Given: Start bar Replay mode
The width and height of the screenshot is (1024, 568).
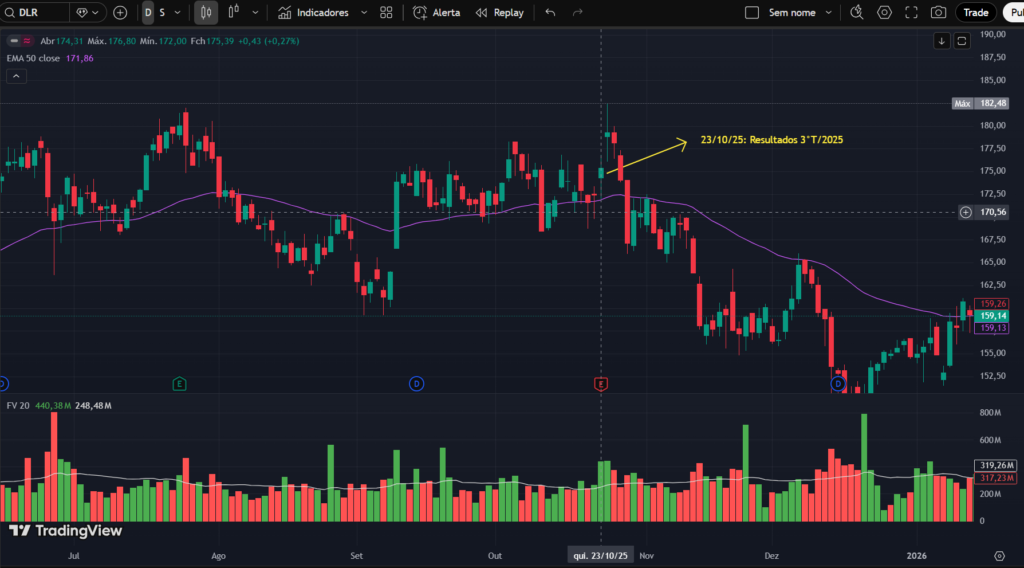Looking at the screenshot, I should [500, 12].
